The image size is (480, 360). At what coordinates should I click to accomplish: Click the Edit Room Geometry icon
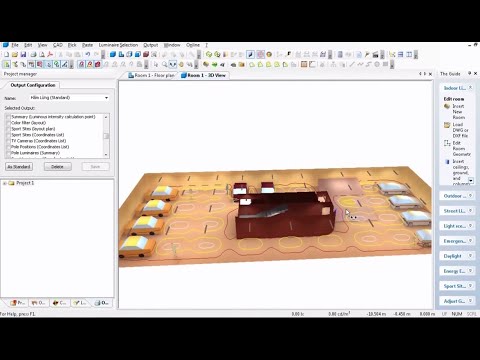pos(447,143)
